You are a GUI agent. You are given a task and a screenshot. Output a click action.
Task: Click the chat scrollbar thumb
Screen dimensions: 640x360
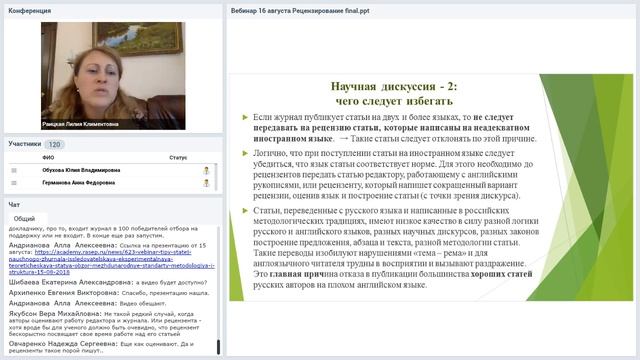218,347
